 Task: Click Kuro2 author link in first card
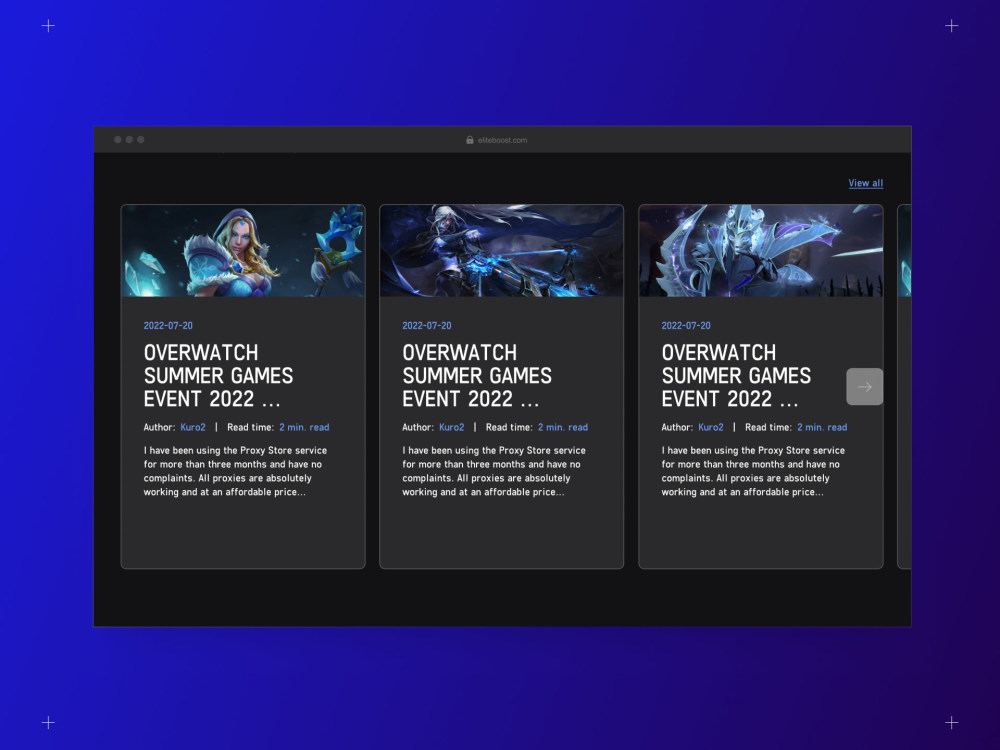tap(193, 427)
